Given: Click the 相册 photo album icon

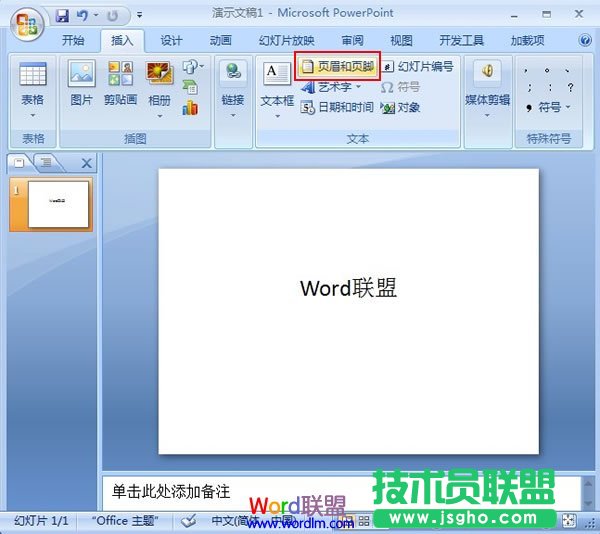Looking at the screenshot, I should click(x=159, y=73).
